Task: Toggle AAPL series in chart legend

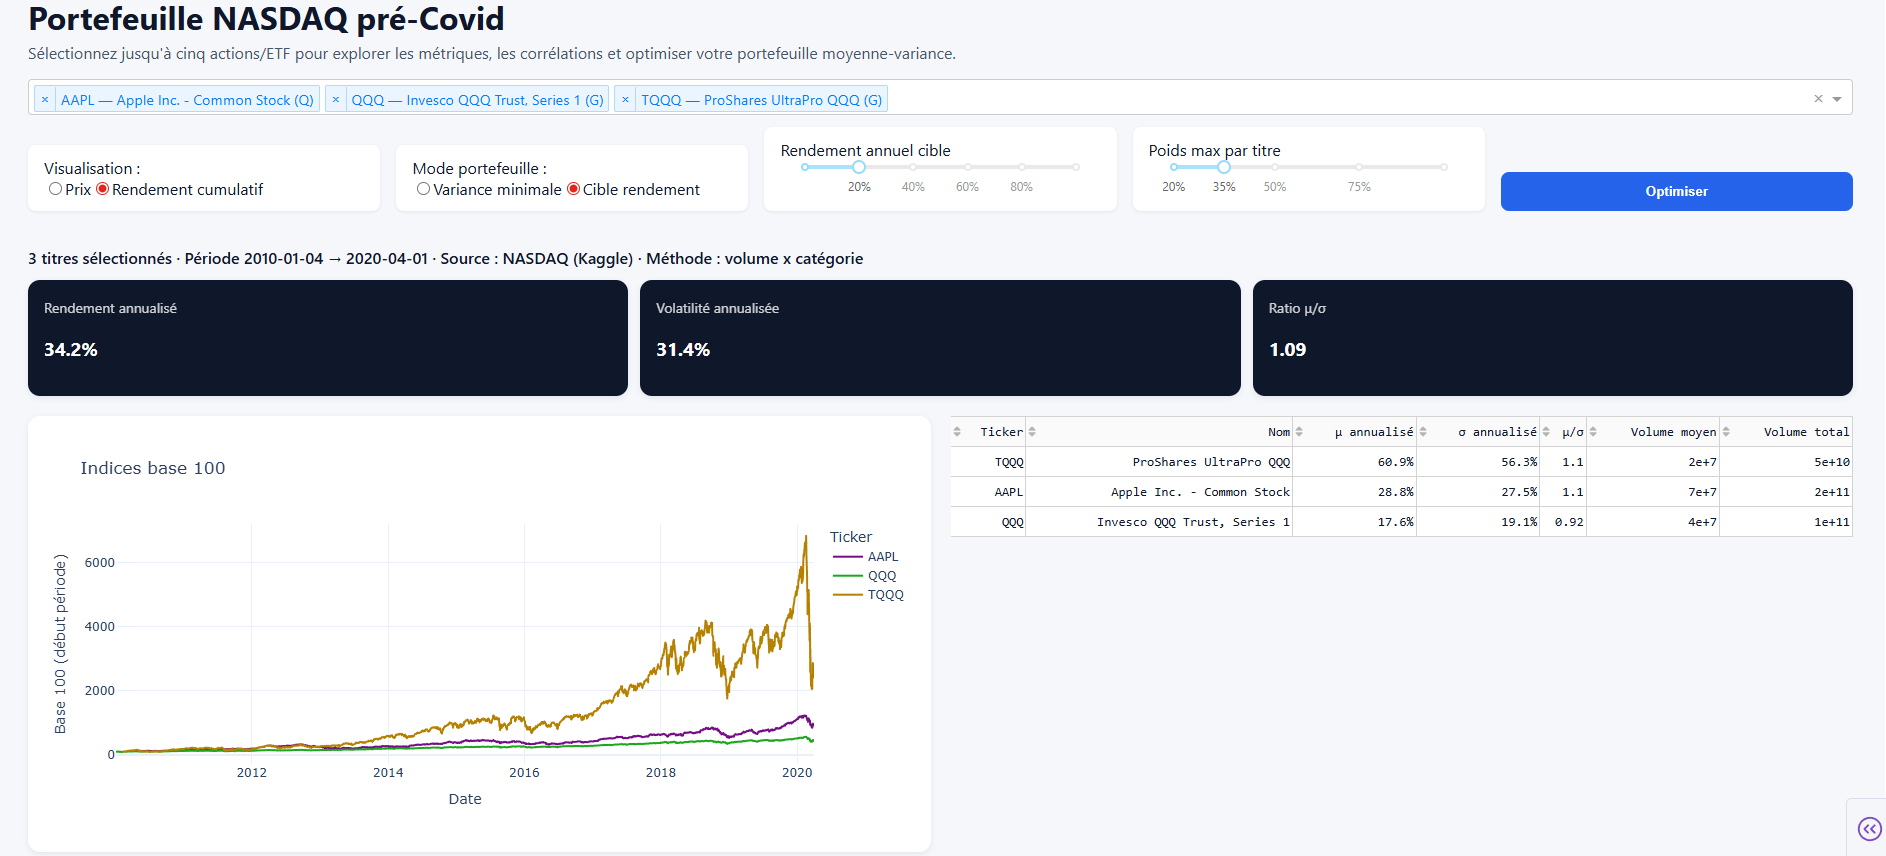Action: (x=882, y=557)
